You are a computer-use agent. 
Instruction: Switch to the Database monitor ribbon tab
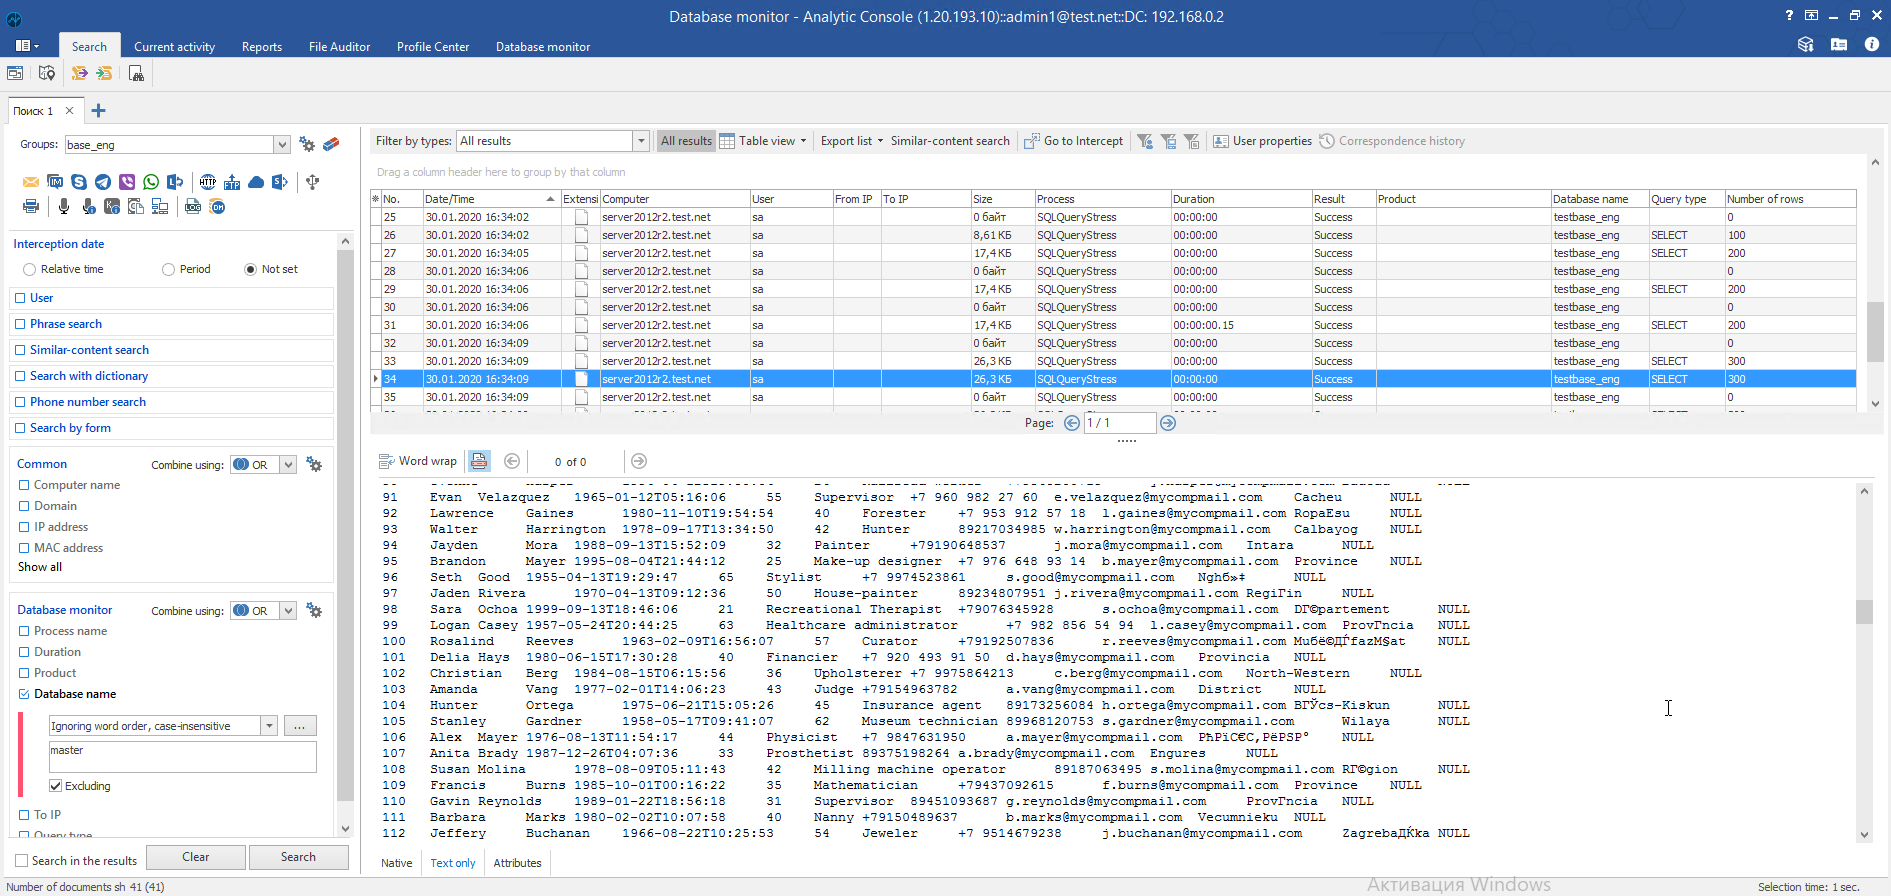543,47
